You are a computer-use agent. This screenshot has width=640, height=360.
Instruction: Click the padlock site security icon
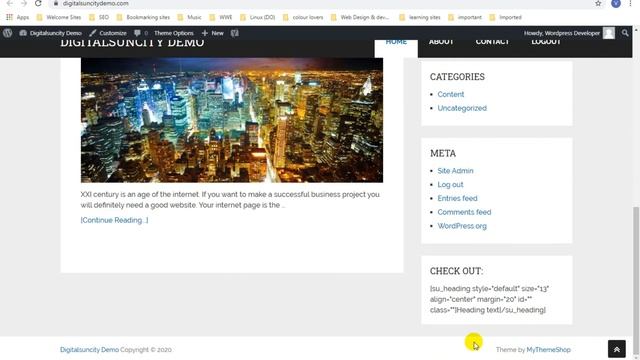(56, 3)
